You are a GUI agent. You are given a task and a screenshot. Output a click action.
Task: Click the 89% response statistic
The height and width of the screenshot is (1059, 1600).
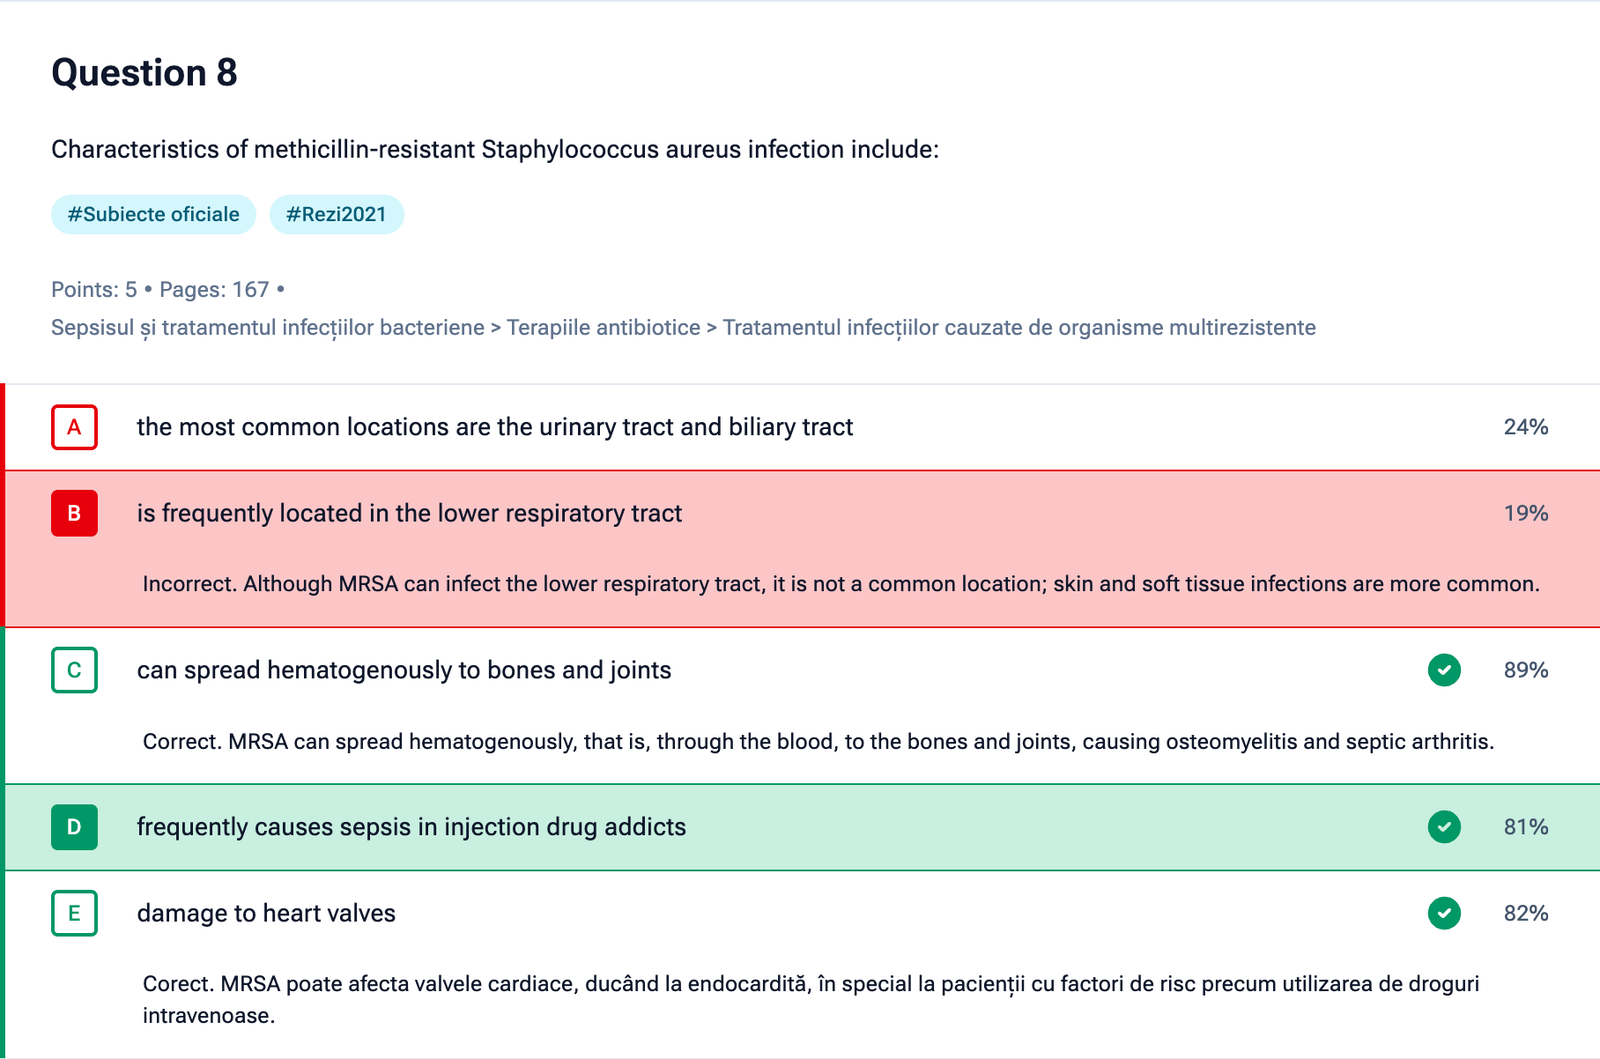(x=1525, y=670)
